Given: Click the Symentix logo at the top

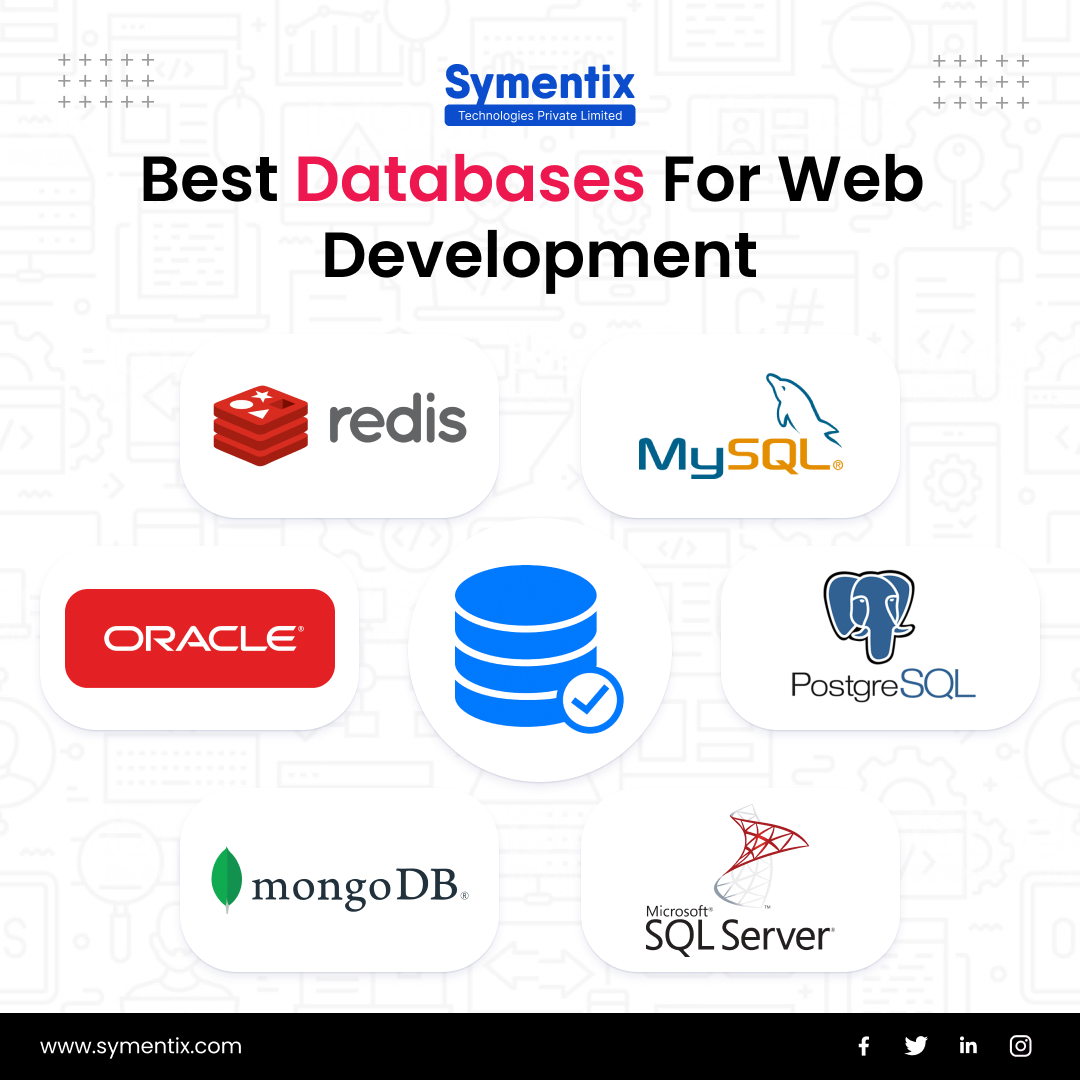Looking at the screenshot, I should click(x=540, y=94).
